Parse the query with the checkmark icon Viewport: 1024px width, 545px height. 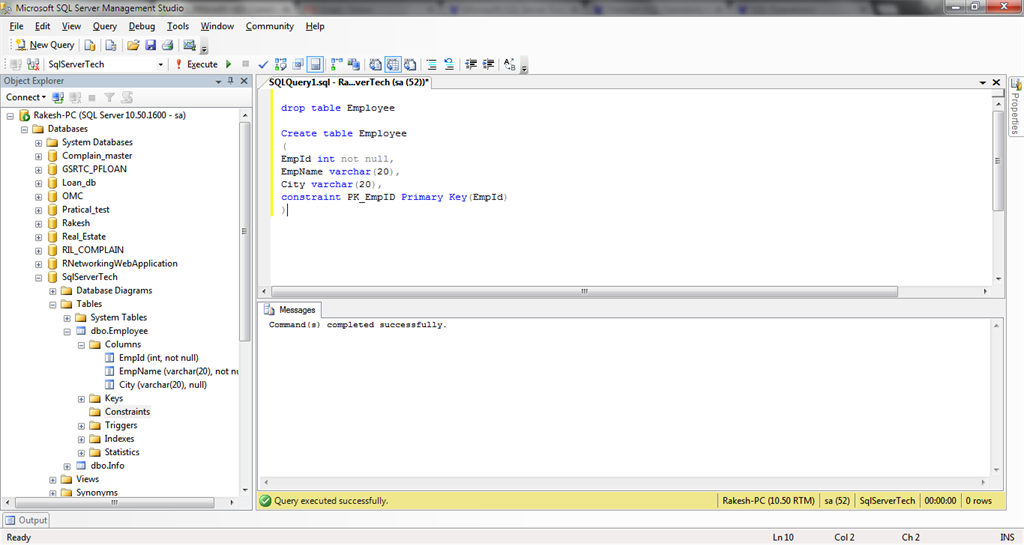click(263, 64)
